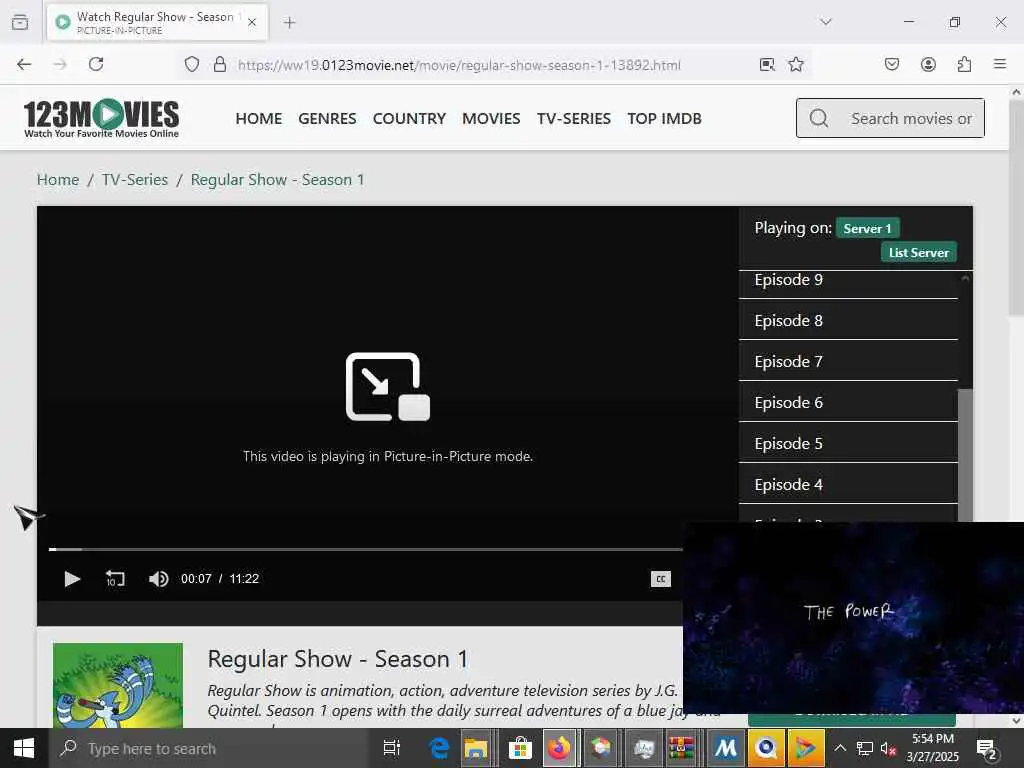Open the Firefox account icon

[x=928, y=64]
